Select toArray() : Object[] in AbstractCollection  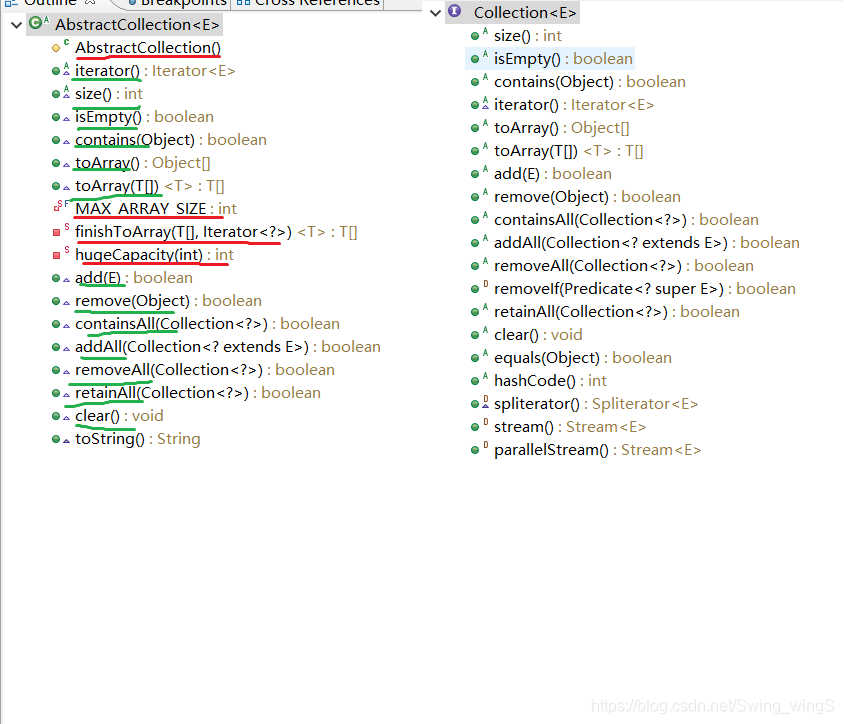point(143,163)
